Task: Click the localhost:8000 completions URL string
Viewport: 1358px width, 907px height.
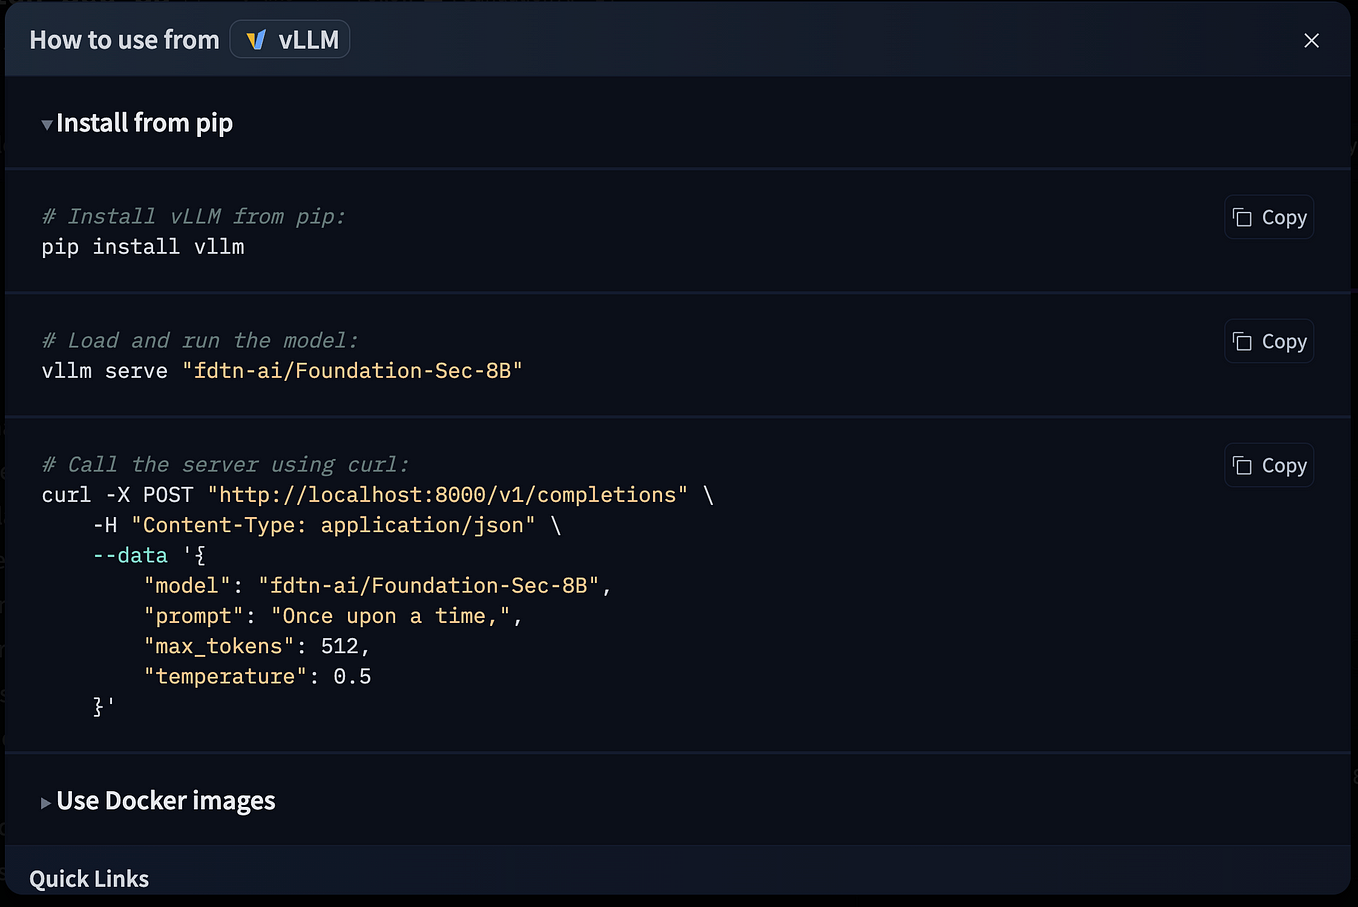Action: click(x=447, y=495)
